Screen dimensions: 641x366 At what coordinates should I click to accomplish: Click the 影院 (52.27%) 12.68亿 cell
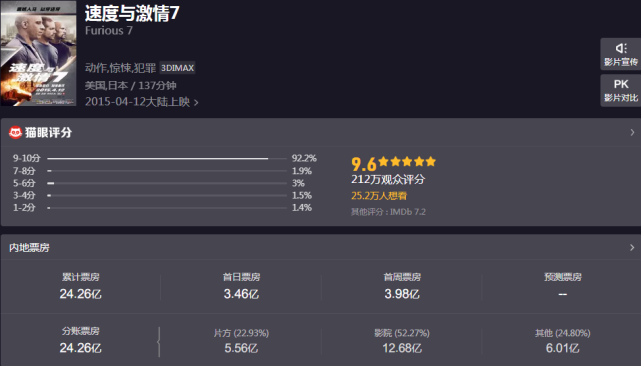pyautogui.click(x=402, y=341)
